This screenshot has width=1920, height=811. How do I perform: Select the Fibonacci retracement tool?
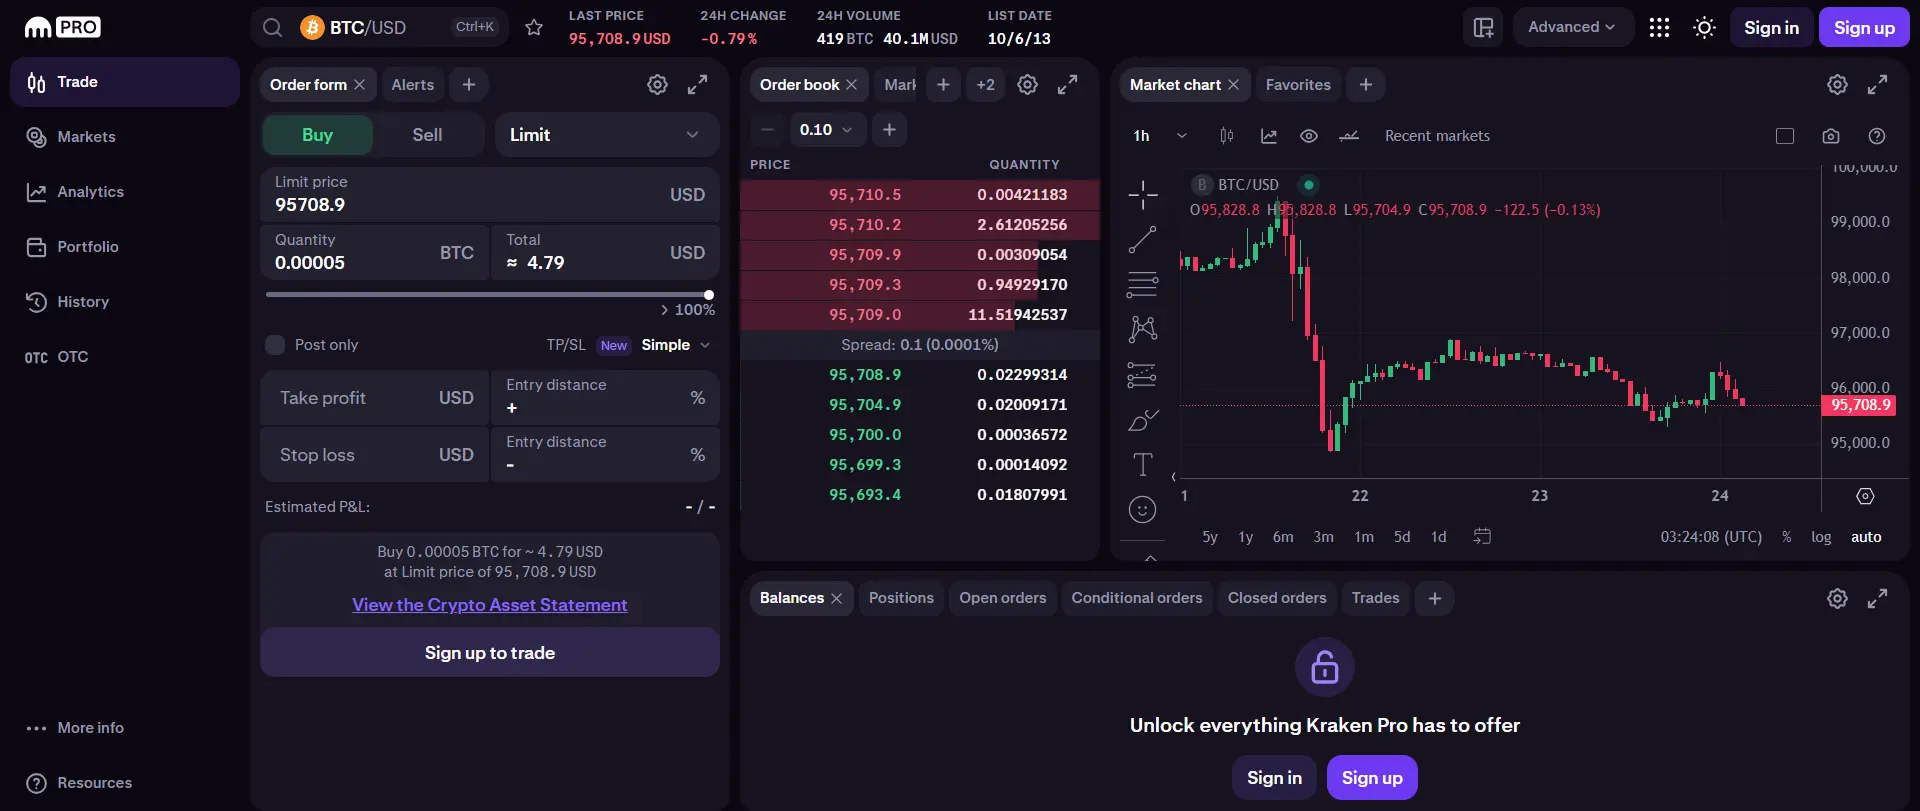click(1142, 285)
